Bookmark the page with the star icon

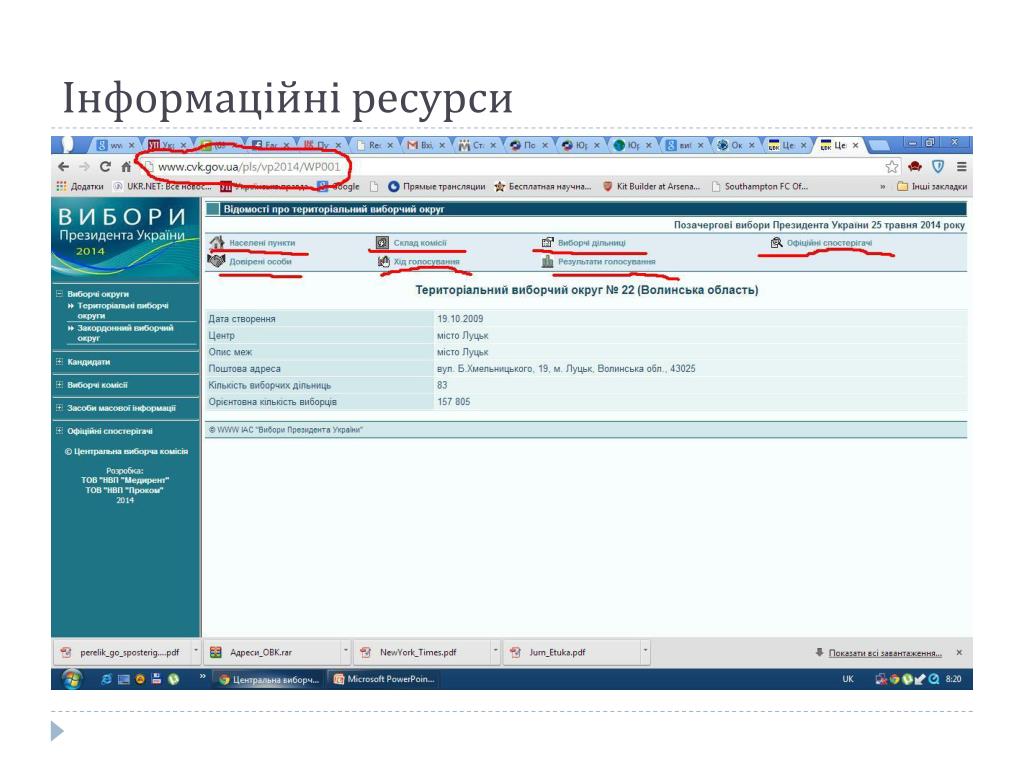892,167
